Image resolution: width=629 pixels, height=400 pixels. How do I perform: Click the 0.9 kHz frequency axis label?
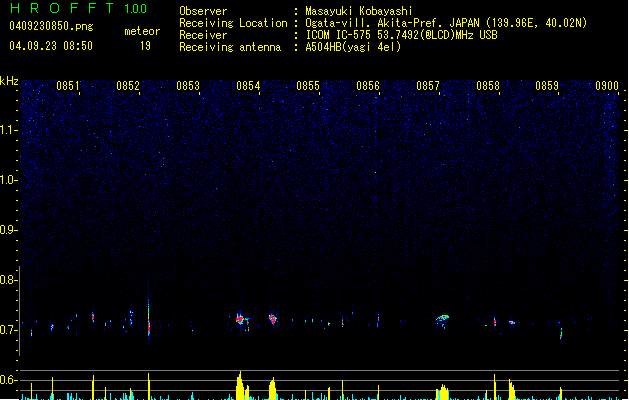click(x=9, y=230)
